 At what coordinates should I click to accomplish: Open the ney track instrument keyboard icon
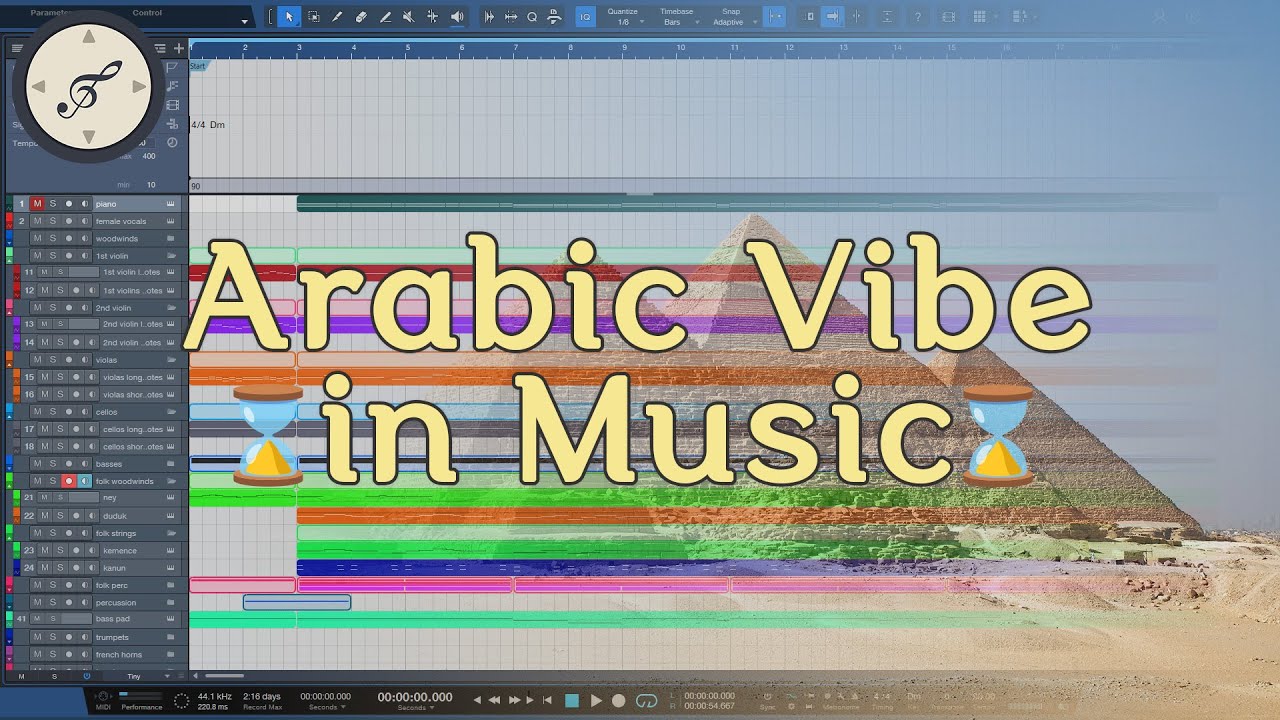tap(171, 498)
